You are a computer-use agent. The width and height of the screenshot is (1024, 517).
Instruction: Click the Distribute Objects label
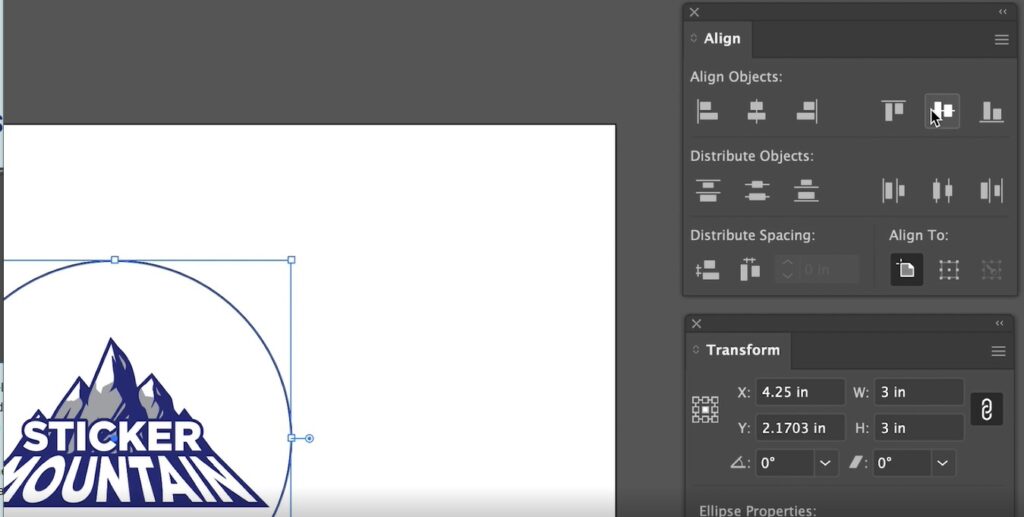(x=752, y=156)
